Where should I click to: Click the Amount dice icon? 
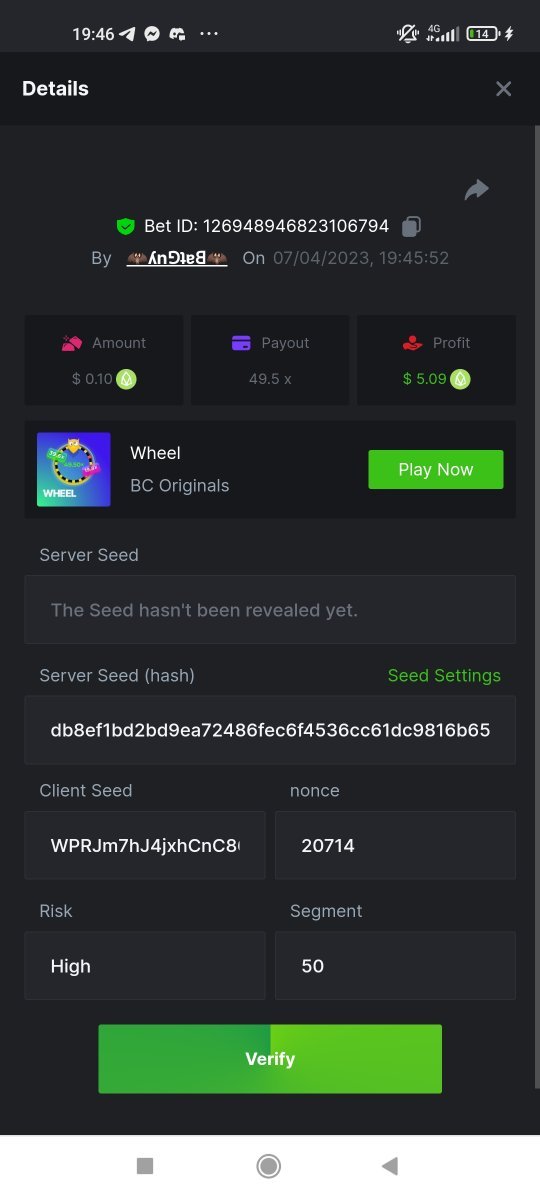[x=72, y=343]
